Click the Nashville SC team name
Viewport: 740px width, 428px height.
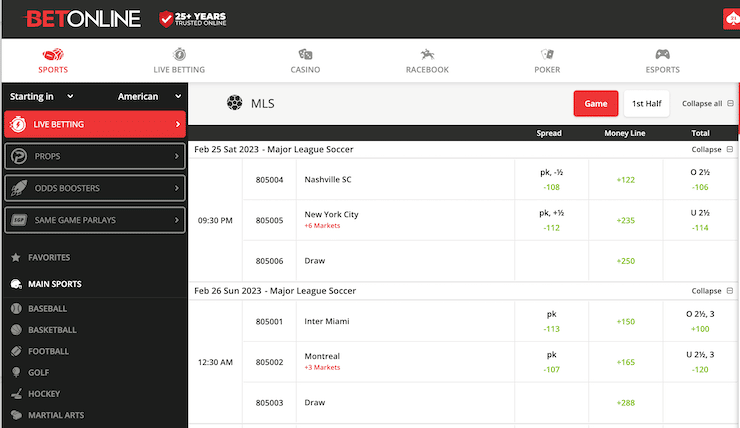pyautogui.click(x=328, y=179)
